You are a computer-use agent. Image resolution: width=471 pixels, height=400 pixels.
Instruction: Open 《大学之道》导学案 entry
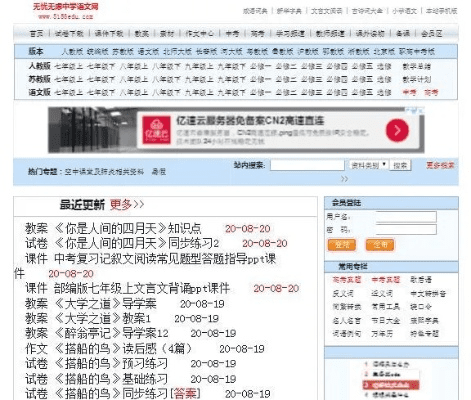tap(105, 304)
